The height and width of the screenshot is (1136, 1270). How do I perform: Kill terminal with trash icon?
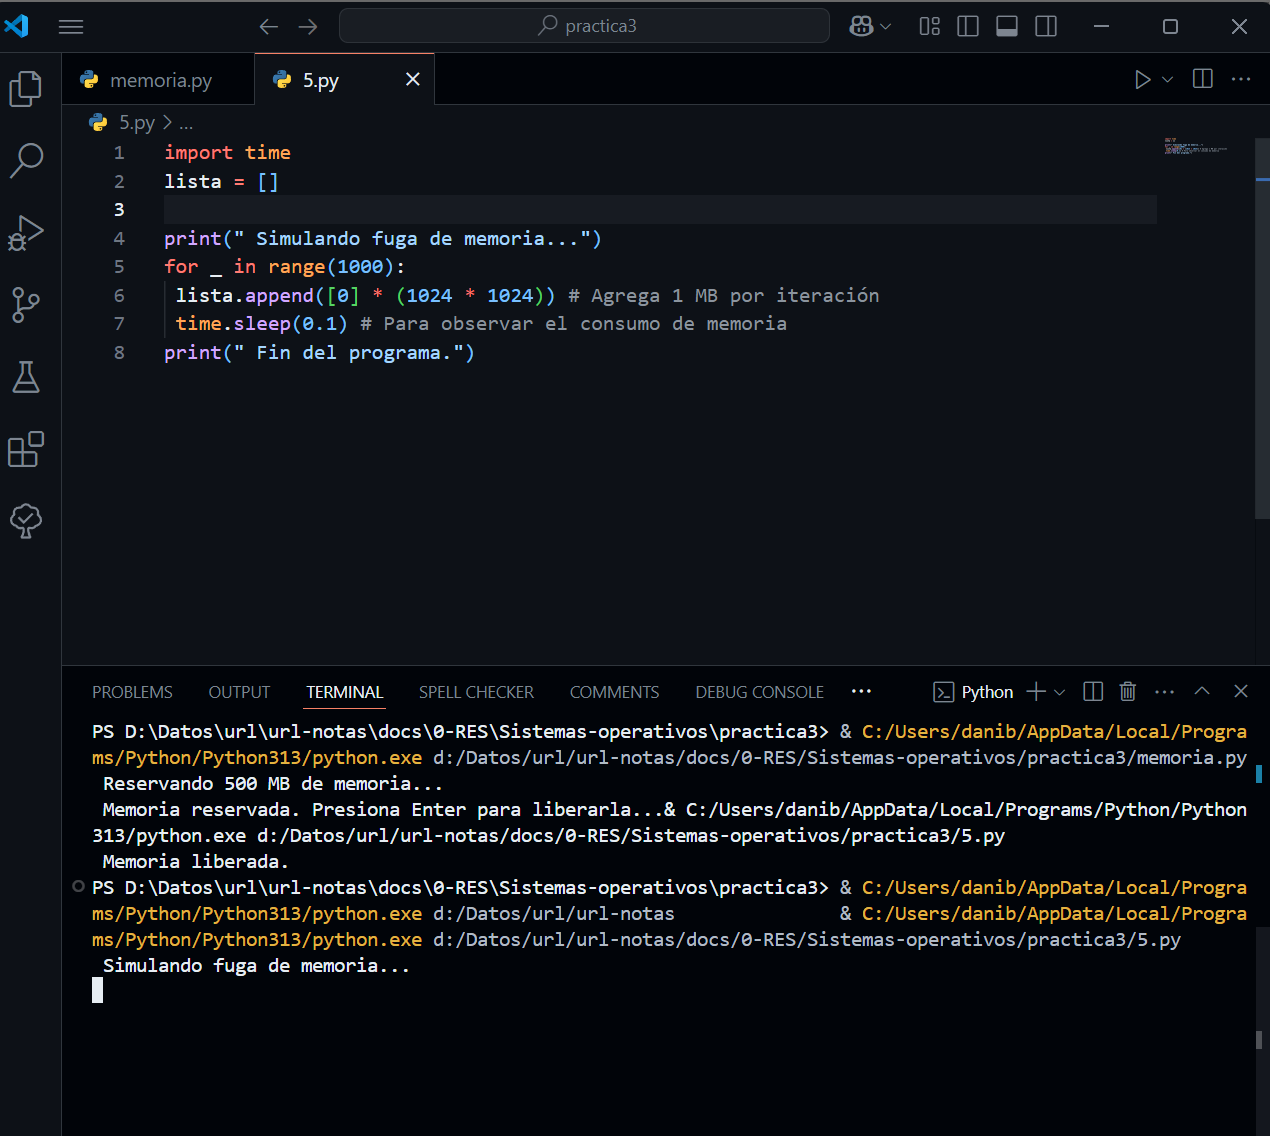click(1128, 692)
